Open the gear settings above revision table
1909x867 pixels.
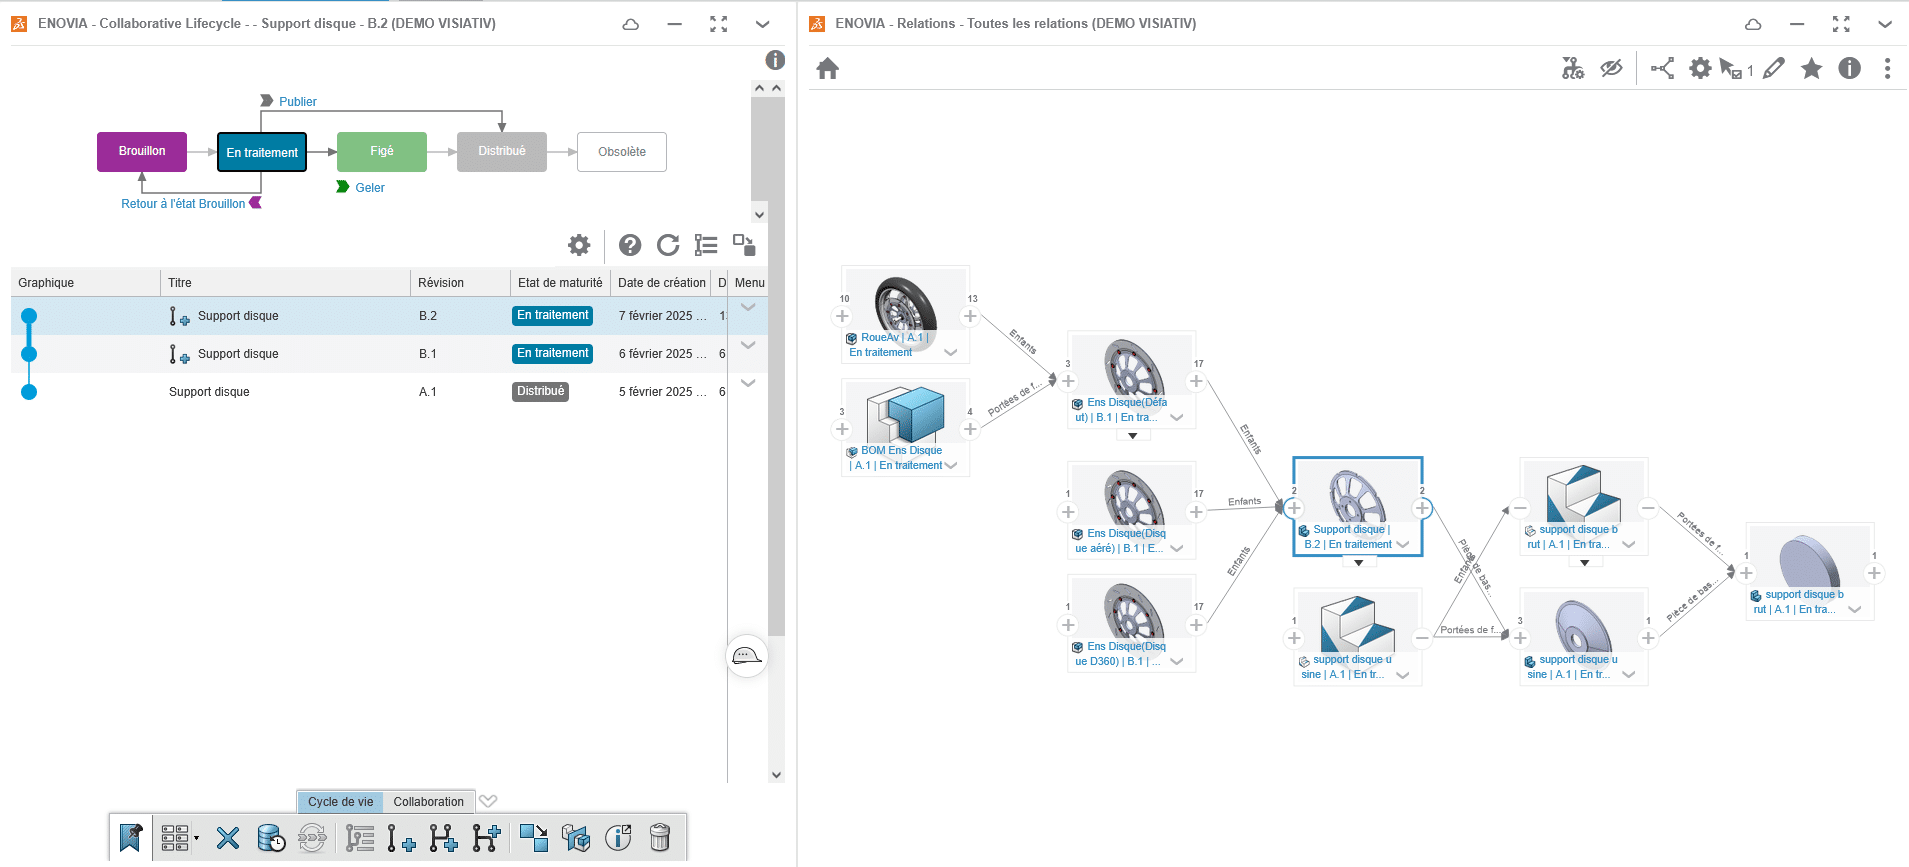point(579,245)
